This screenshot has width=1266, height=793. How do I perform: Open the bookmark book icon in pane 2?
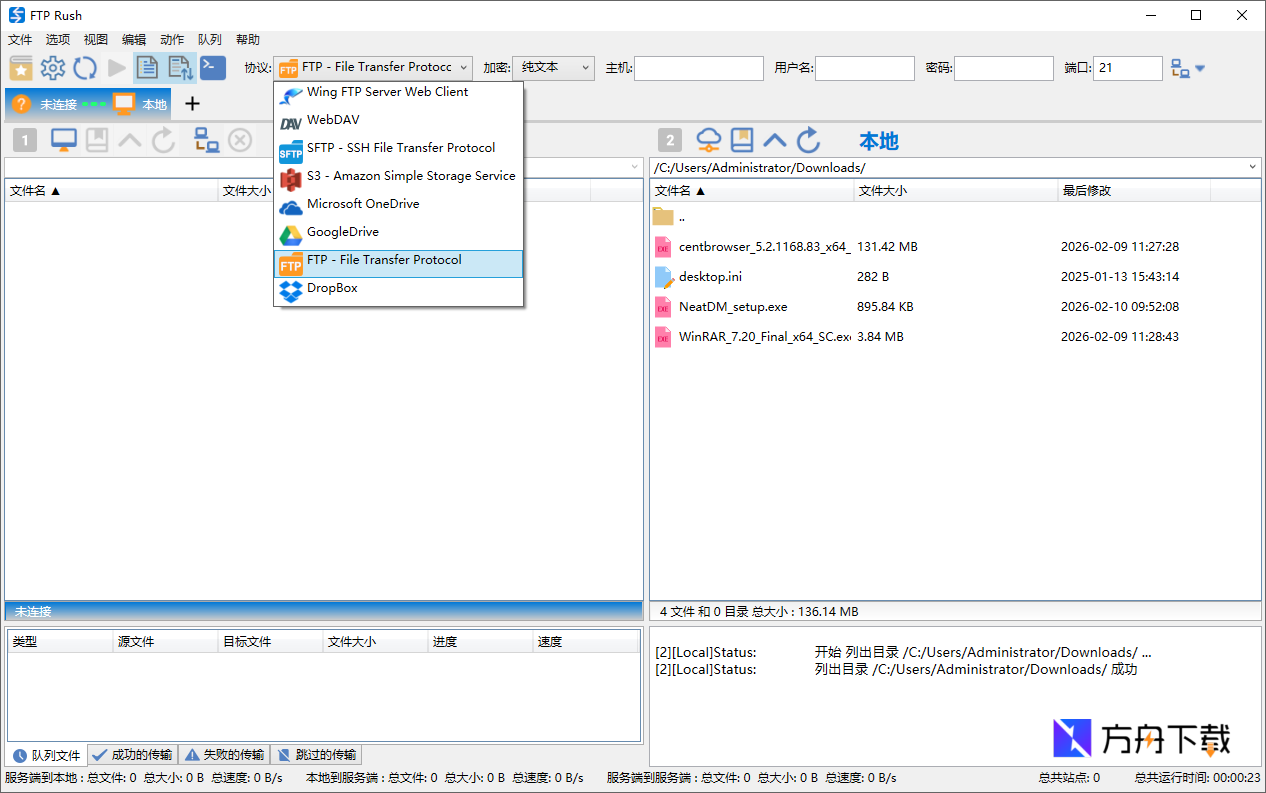[741, 140]
